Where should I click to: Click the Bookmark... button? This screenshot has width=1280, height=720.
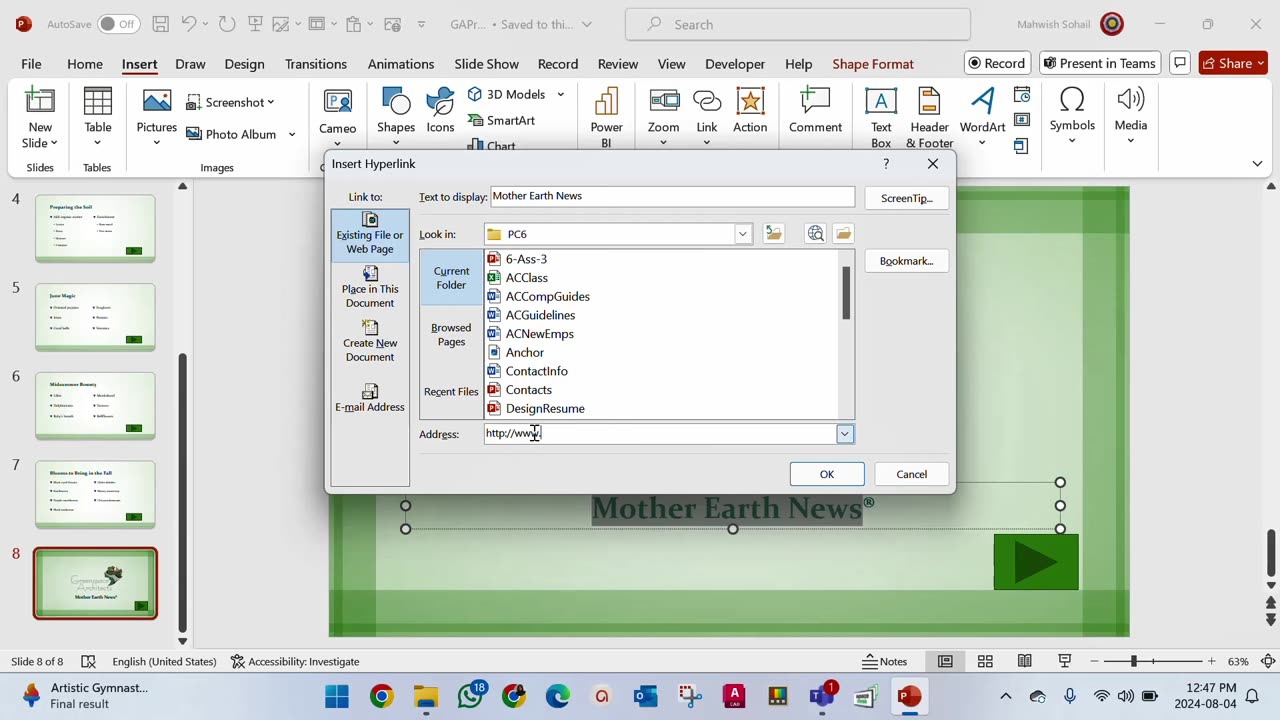[x=907, y=261]
